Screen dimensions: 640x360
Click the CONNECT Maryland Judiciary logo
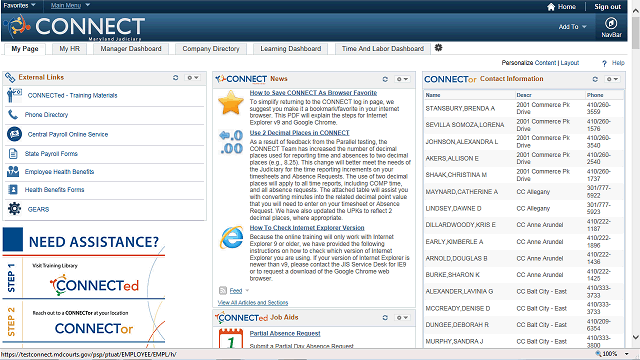(75, 27)
